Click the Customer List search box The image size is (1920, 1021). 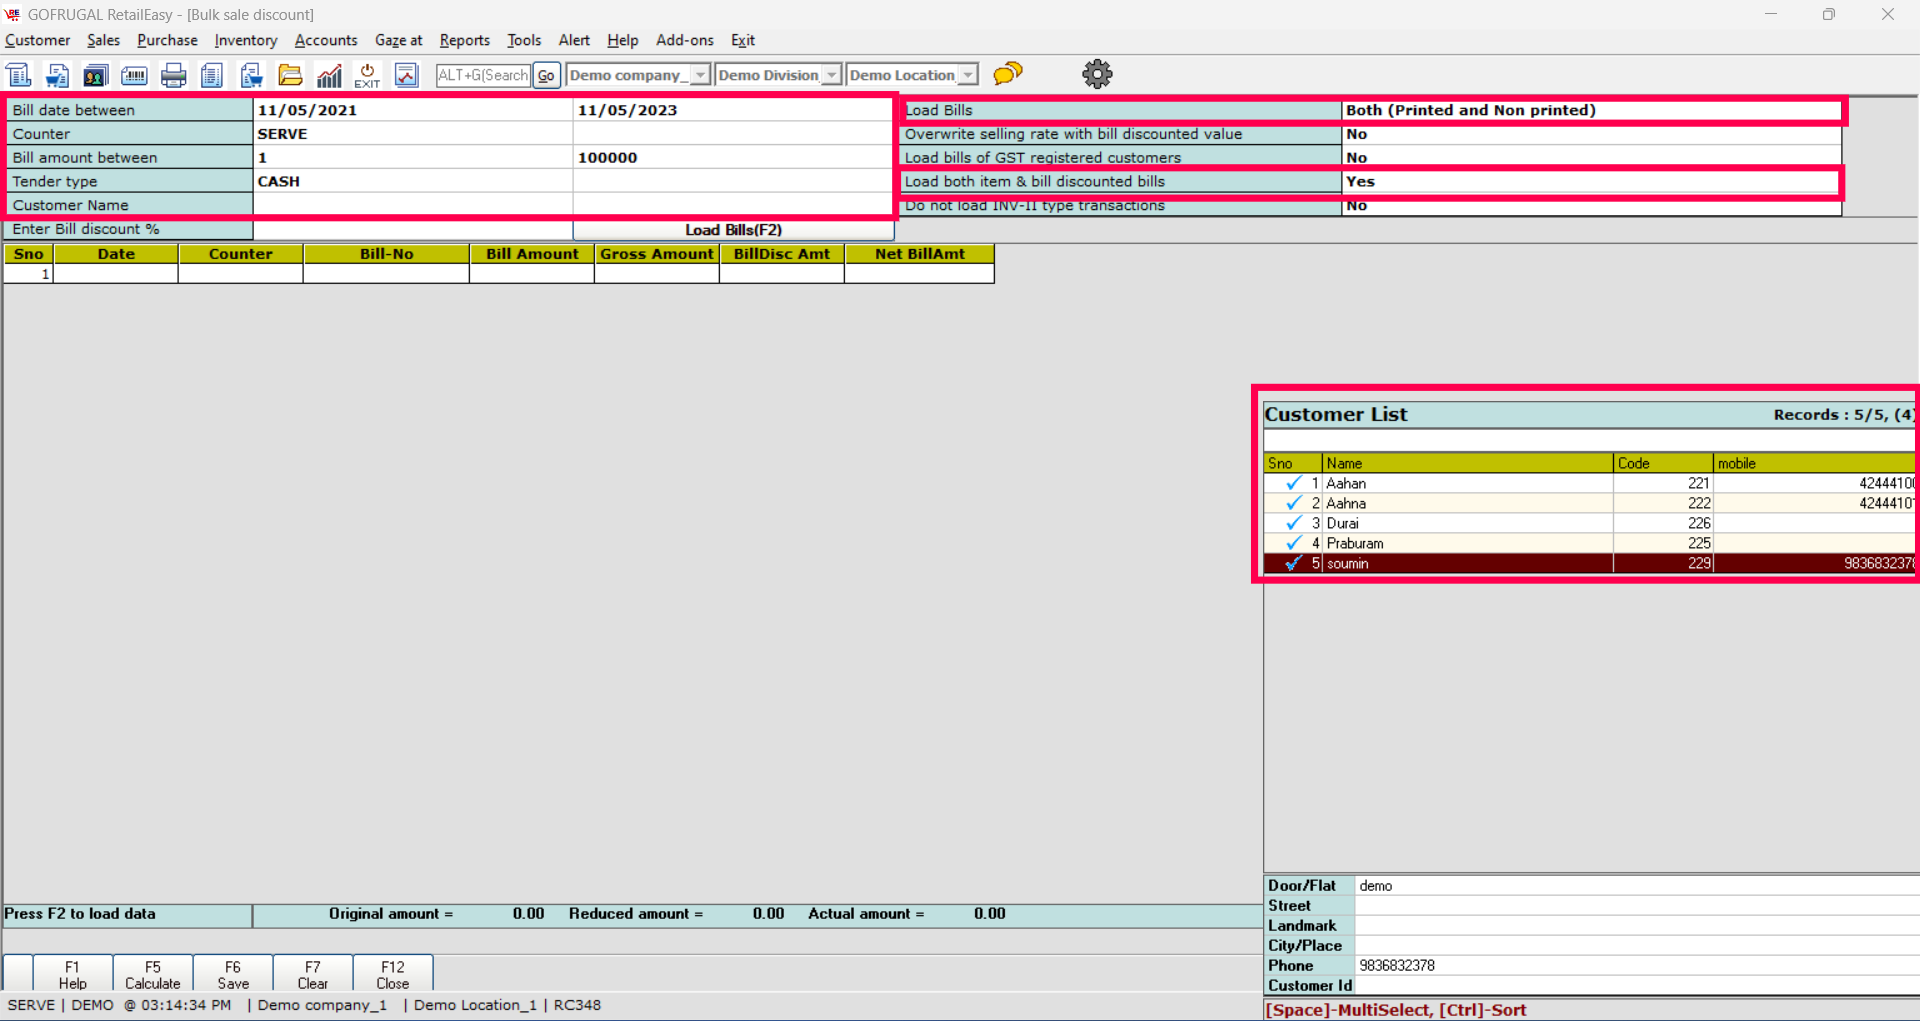[1590, 440]
